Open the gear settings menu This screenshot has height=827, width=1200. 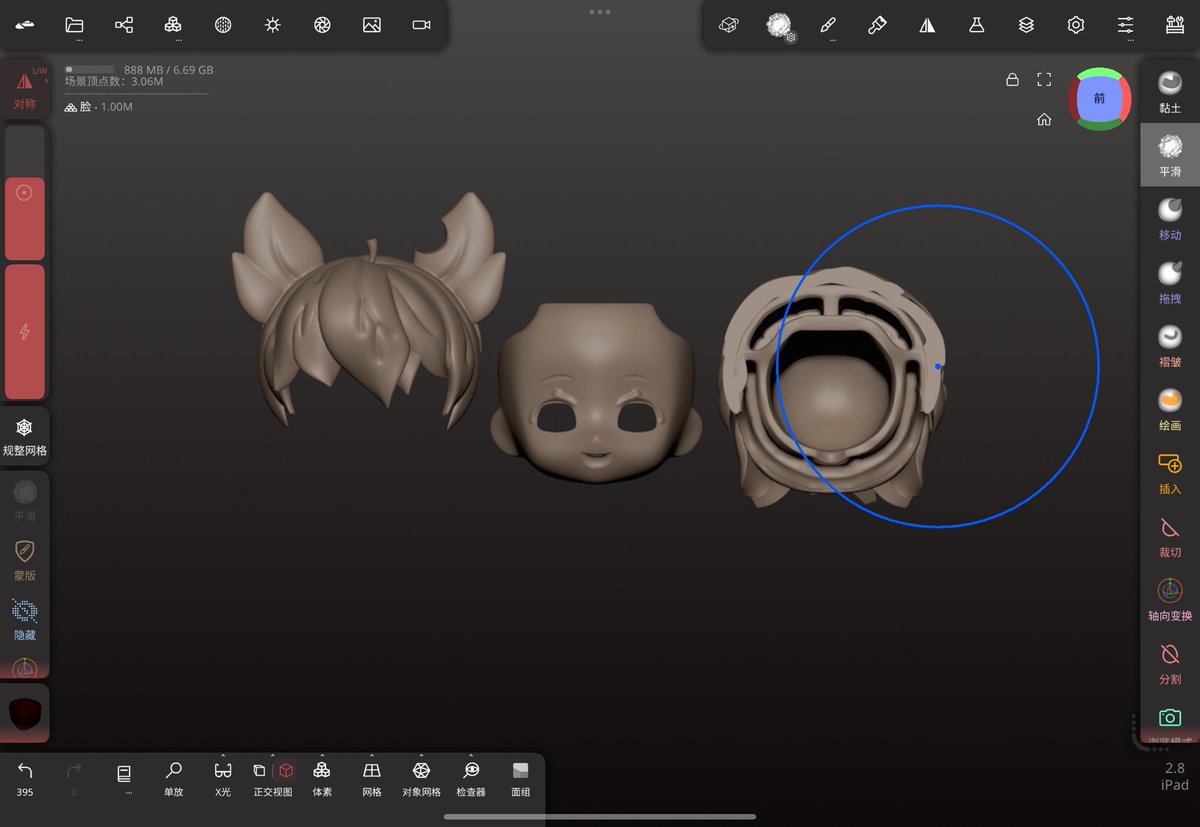(x=1076, y=25)
